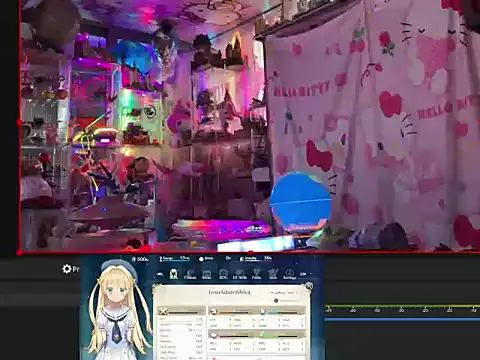Close the character stats panel

click(x=309, y=286)
